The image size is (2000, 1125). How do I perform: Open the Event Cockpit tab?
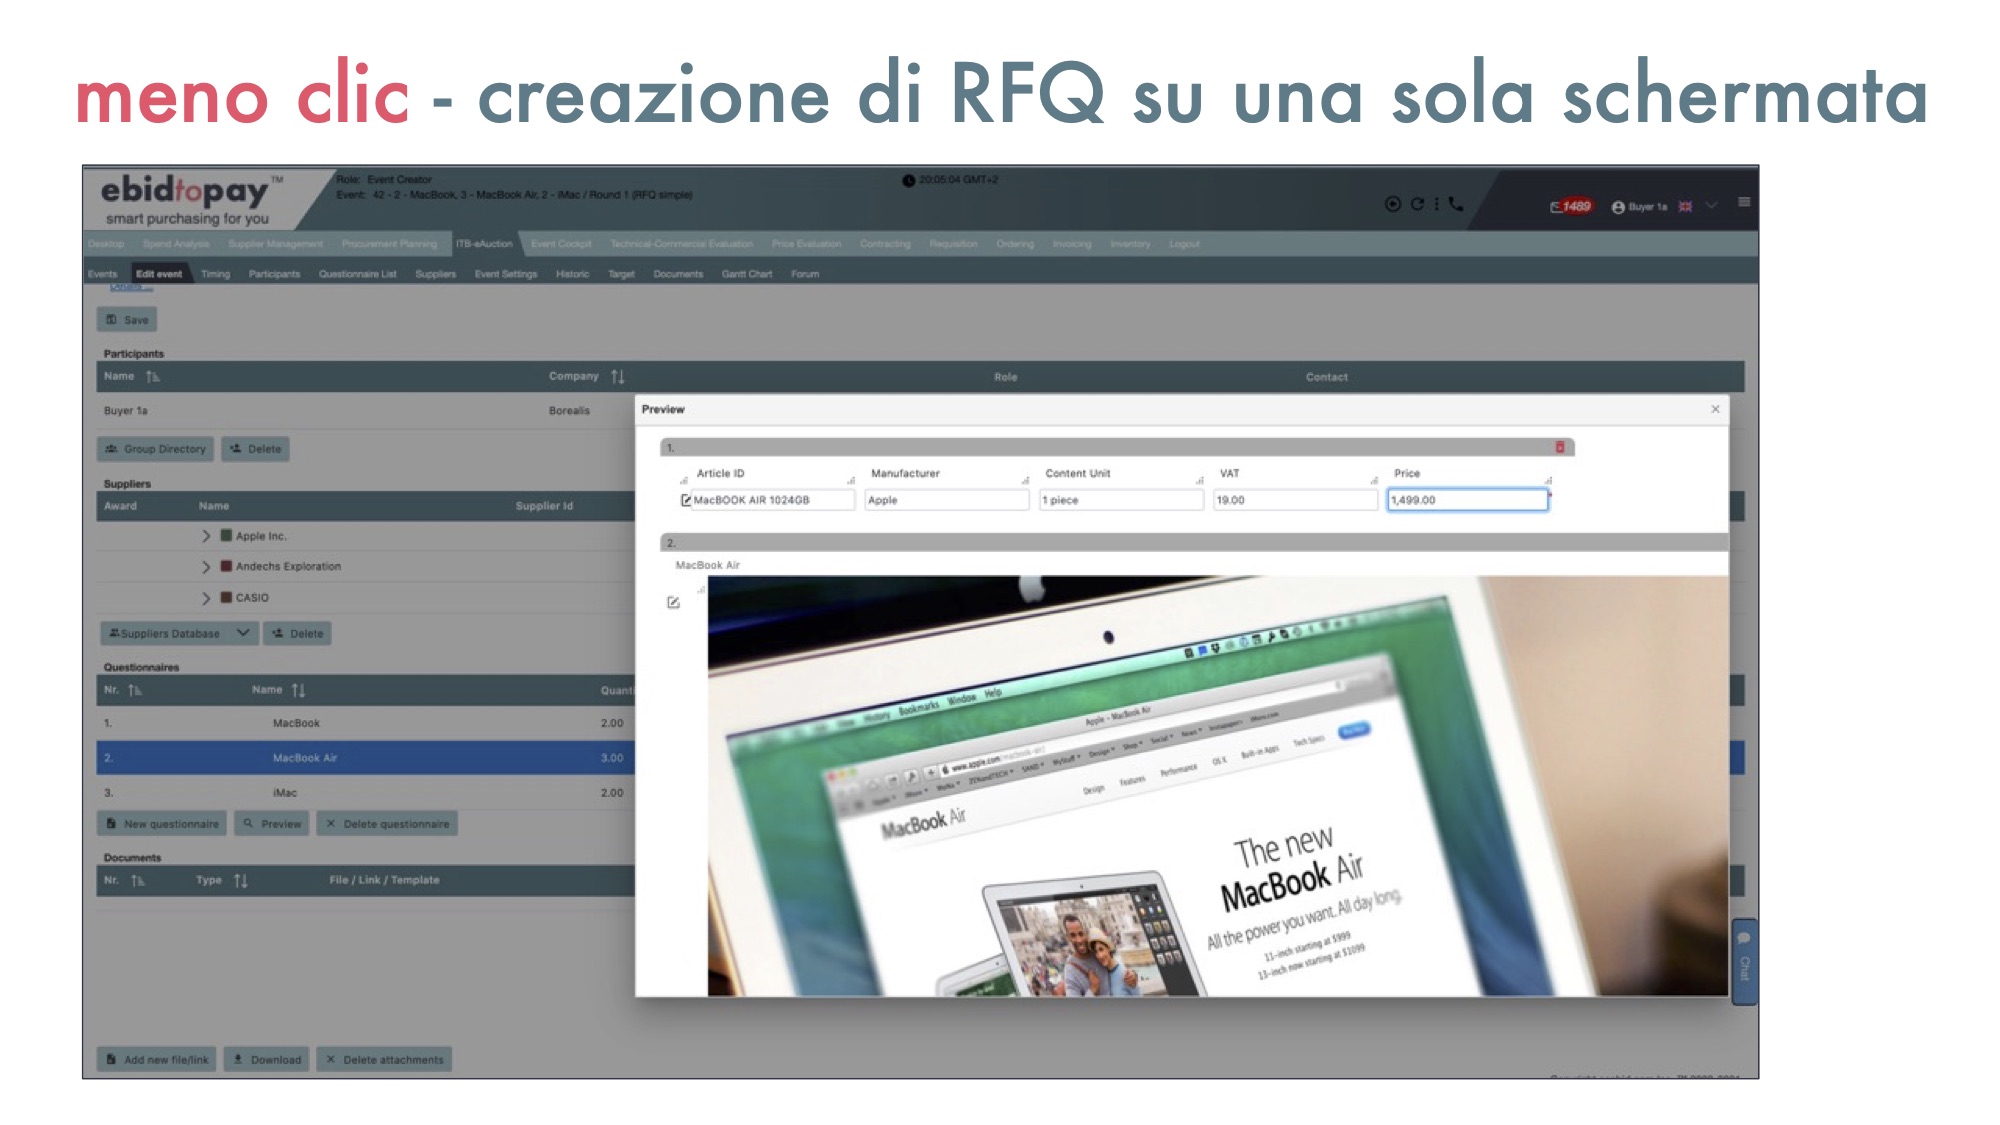(561, 244)
